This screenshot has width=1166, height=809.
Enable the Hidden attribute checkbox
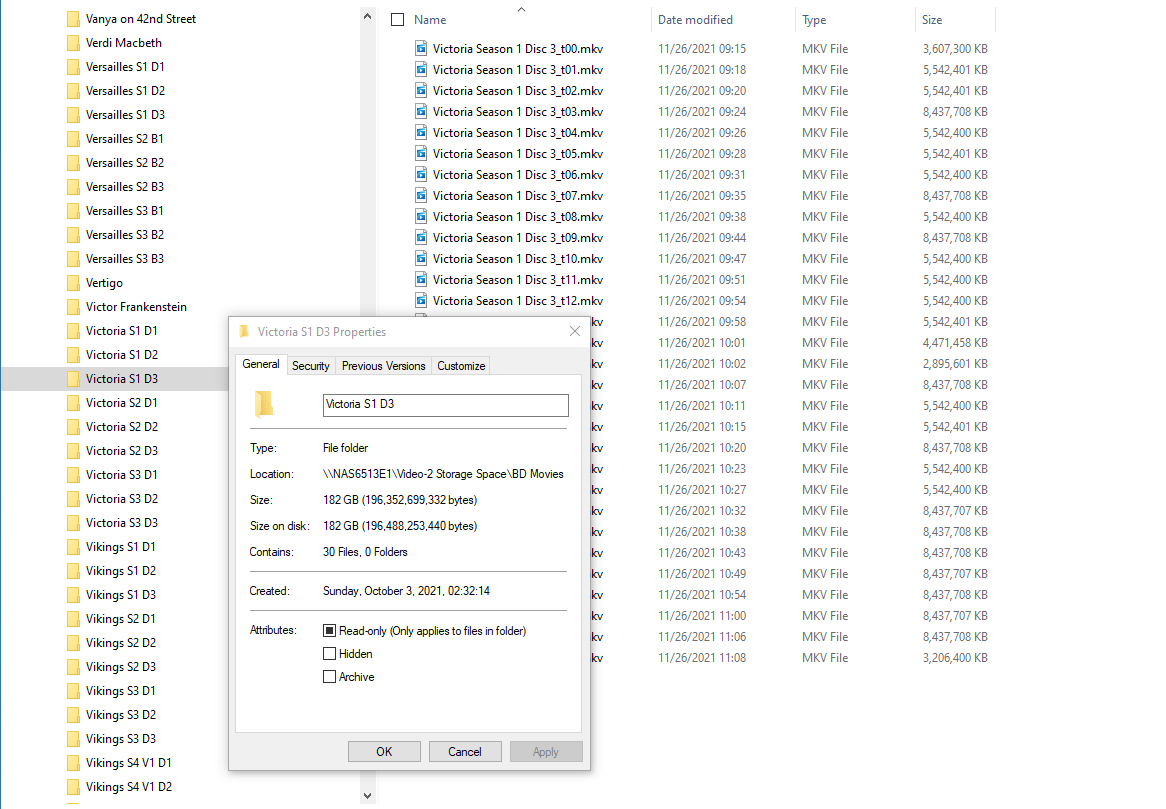pos(330,654)
